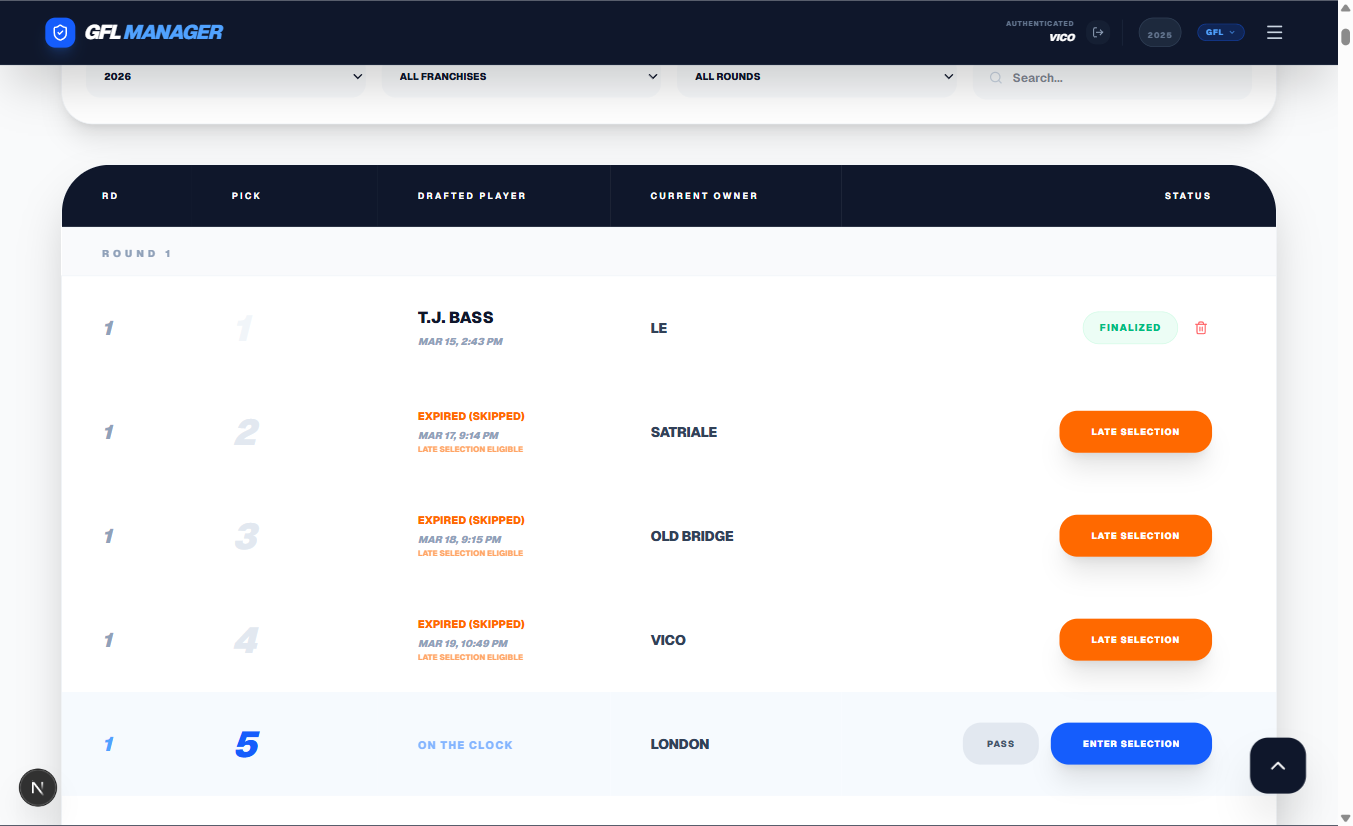Delete the T.J. Bass pick with trash icon
The height and width of the screenshot is (826, 1353).
pos(1201,328)
